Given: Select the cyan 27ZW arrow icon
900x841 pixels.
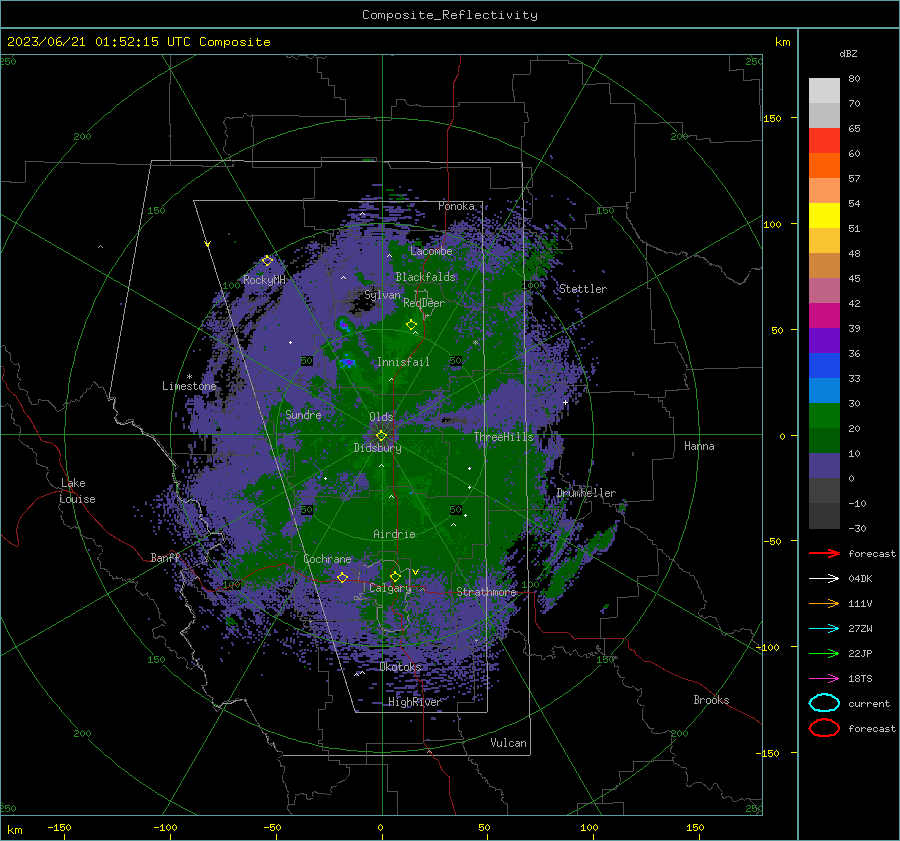Looking at the screenshot, I should (x=824, y=629).
